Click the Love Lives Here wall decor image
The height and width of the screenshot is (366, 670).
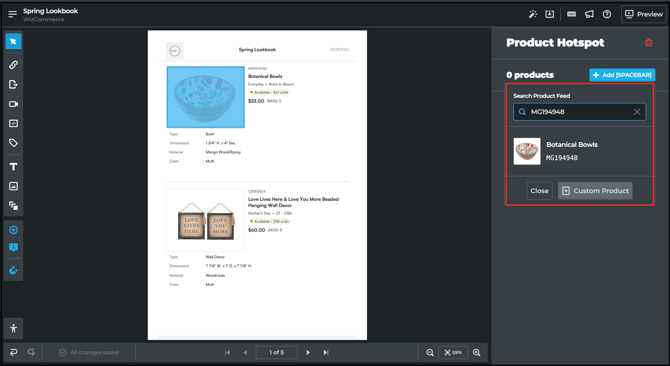206,220
